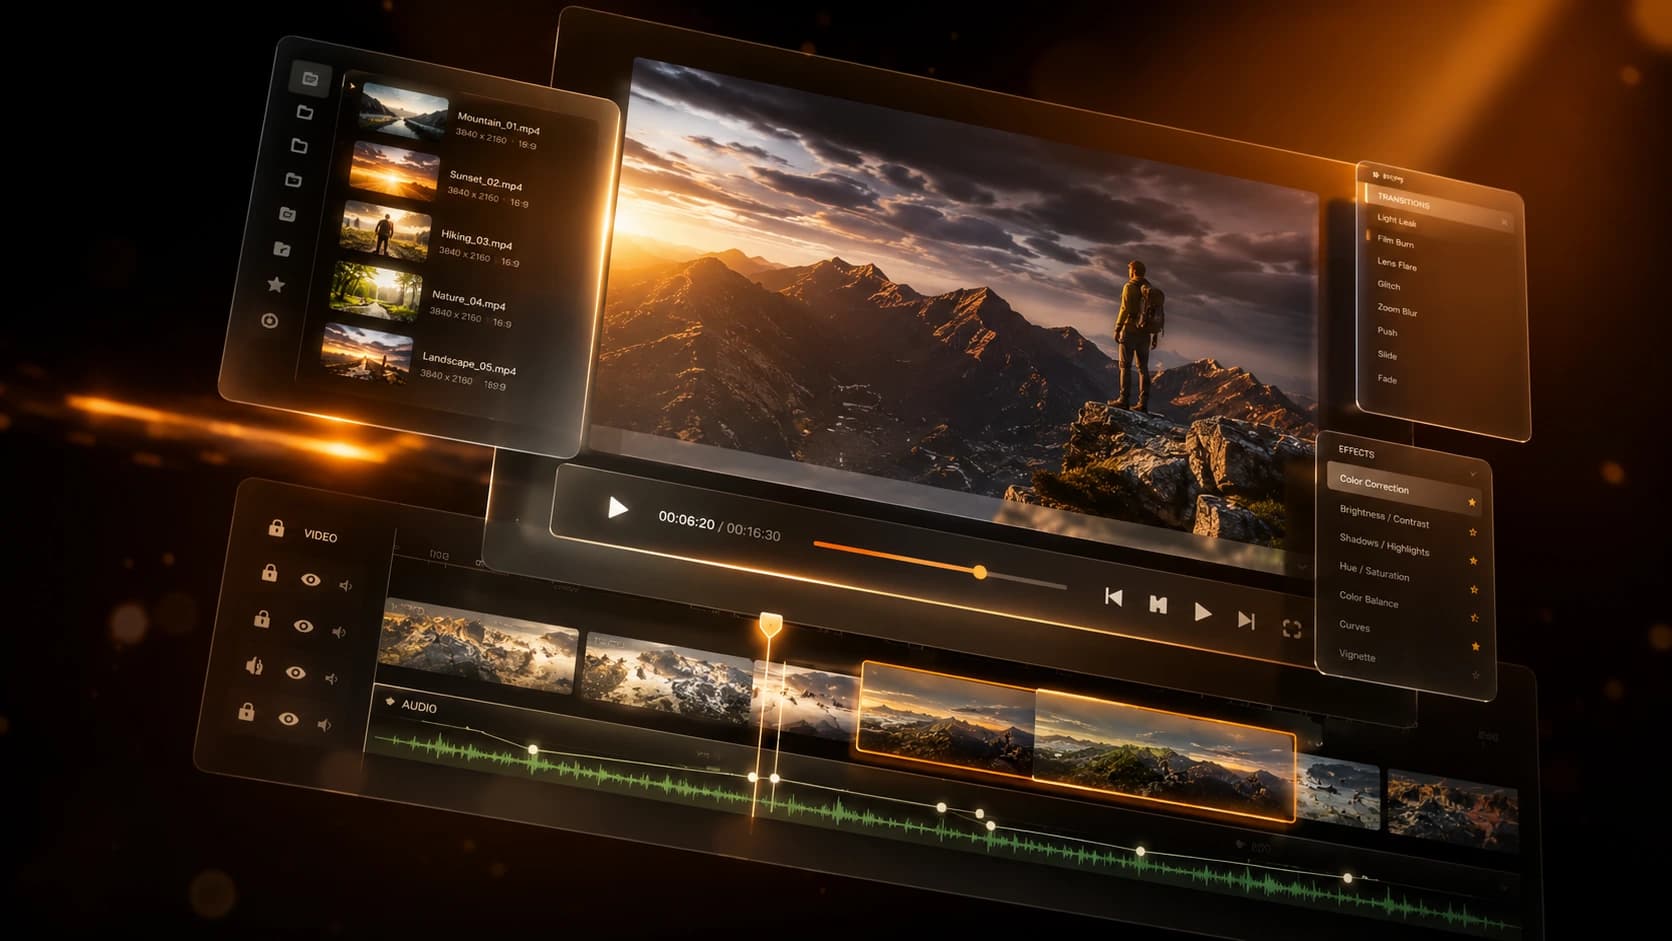Image resolution: width=1672 pixels, height=941 pixels.
Task: Open the music folder icon above the star
Action: pyautogui.click(x=282, y=249)
